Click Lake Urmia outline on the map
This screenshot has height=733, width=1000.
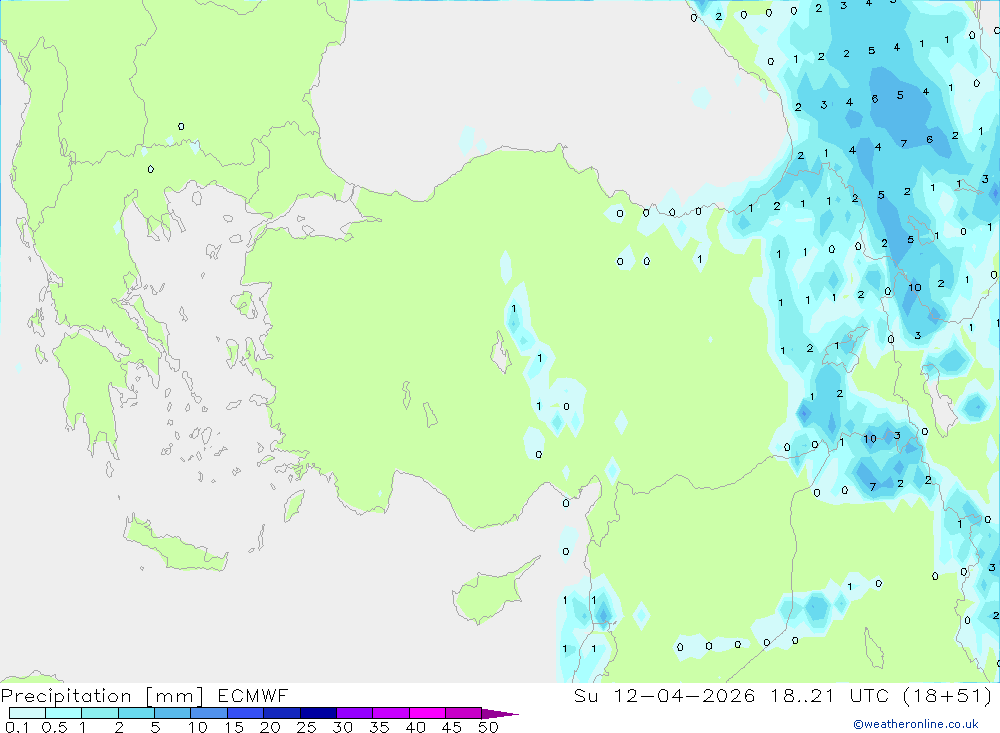[942, 403]
